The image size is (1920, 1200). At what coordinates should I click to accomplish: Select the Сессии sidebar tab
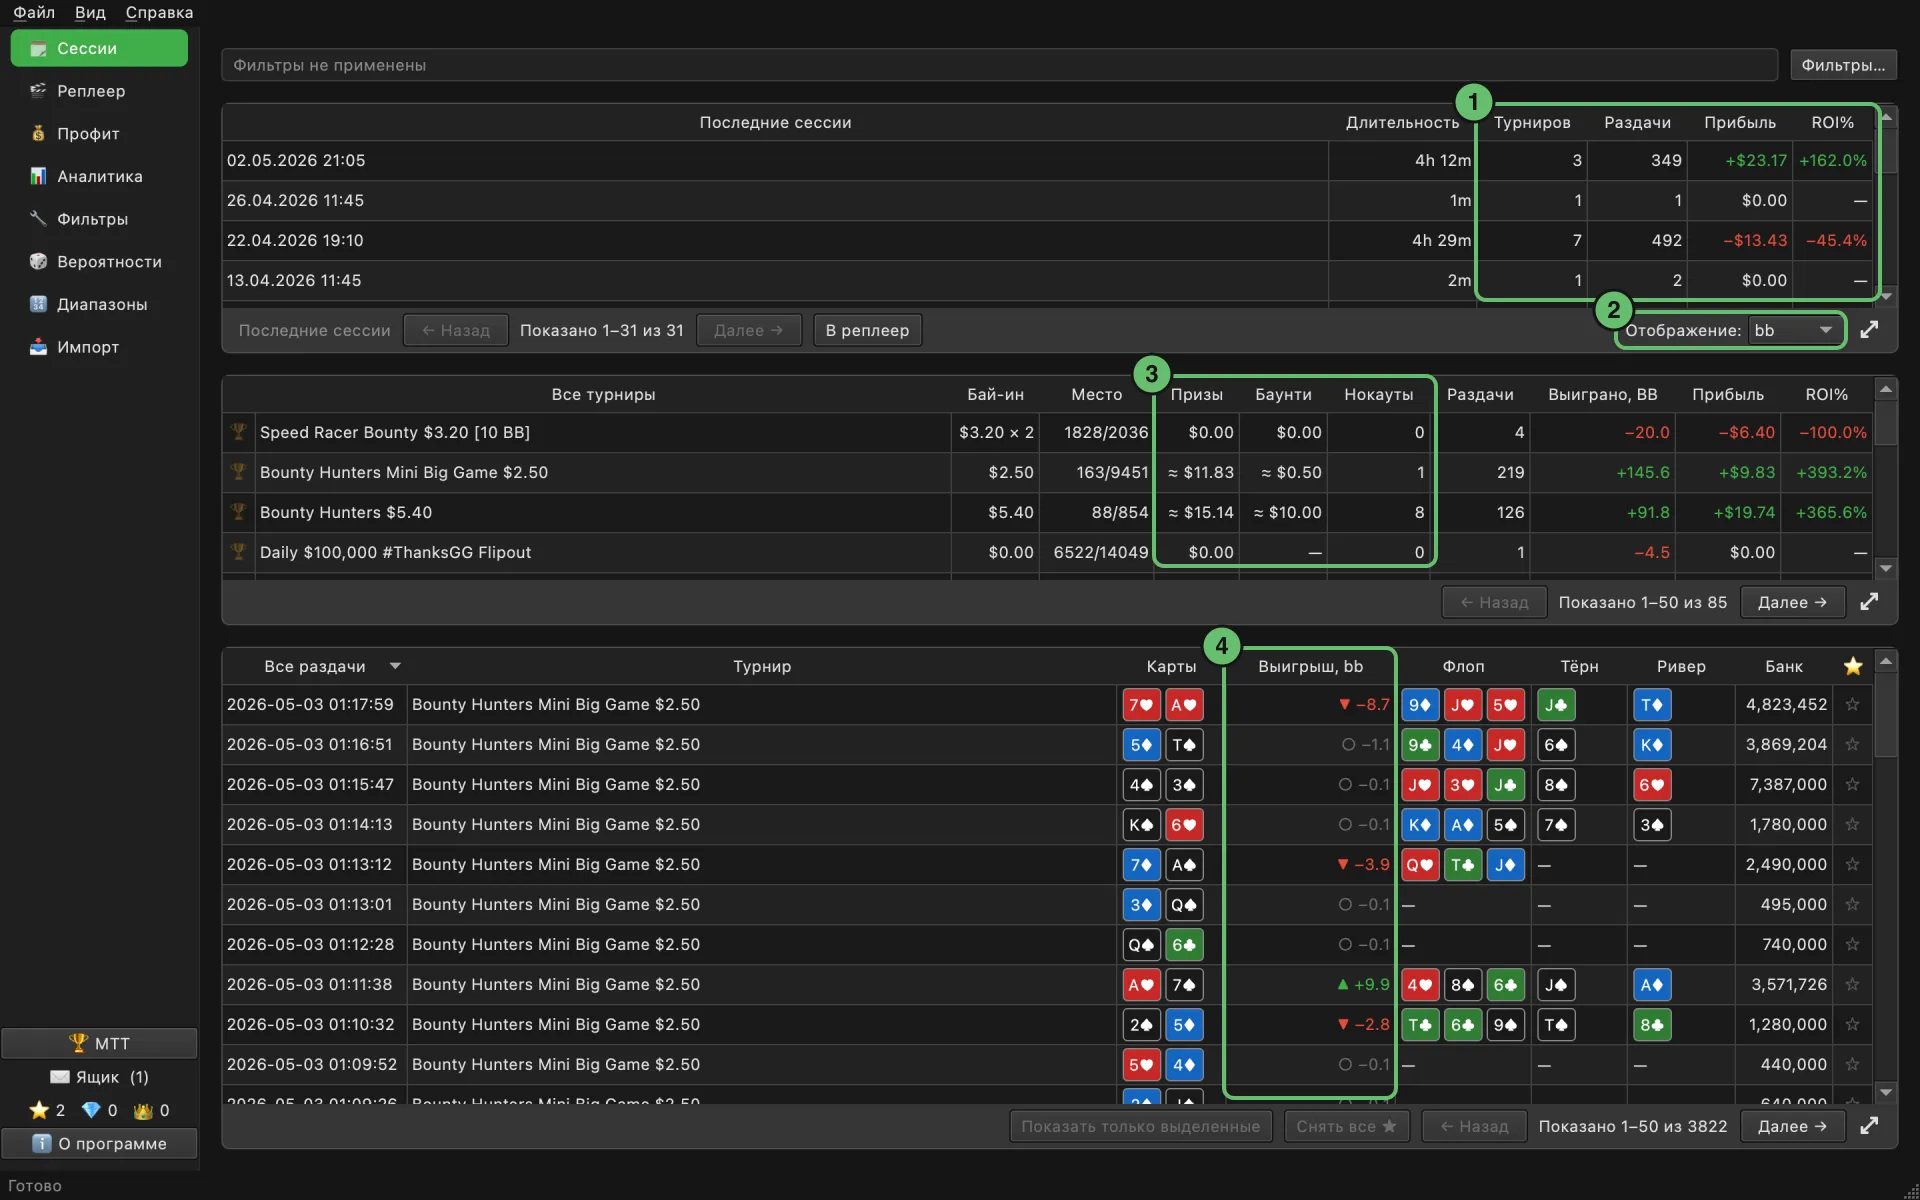pos(99,48)
